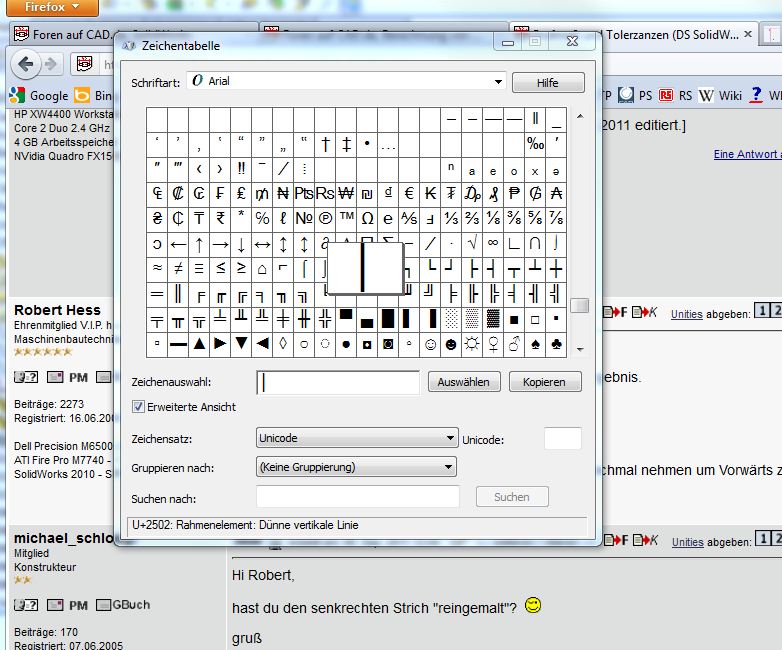Select the full block █ character

pos(388,318)
